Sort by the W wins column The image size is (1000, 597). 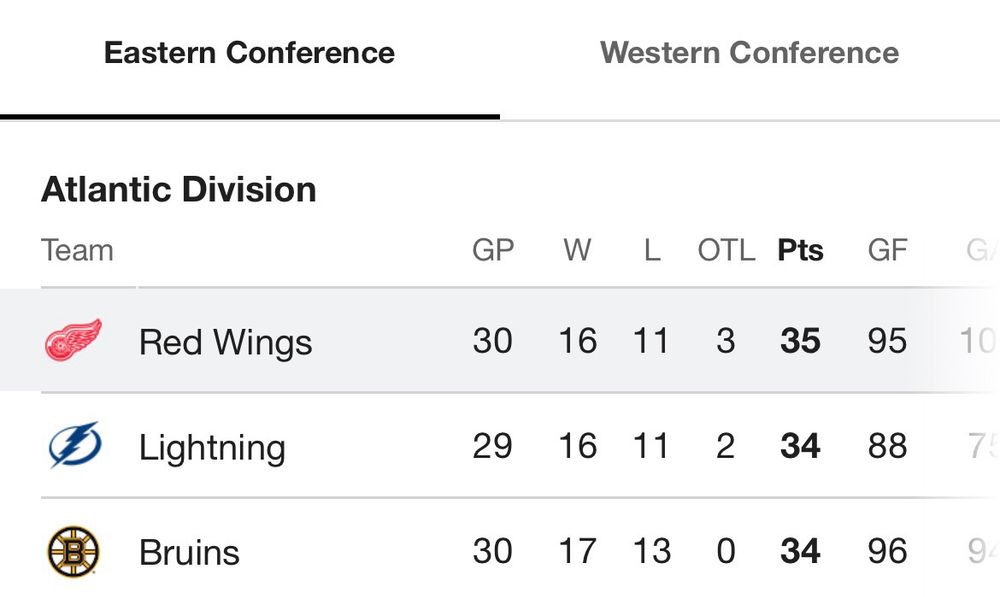point(577,250)
